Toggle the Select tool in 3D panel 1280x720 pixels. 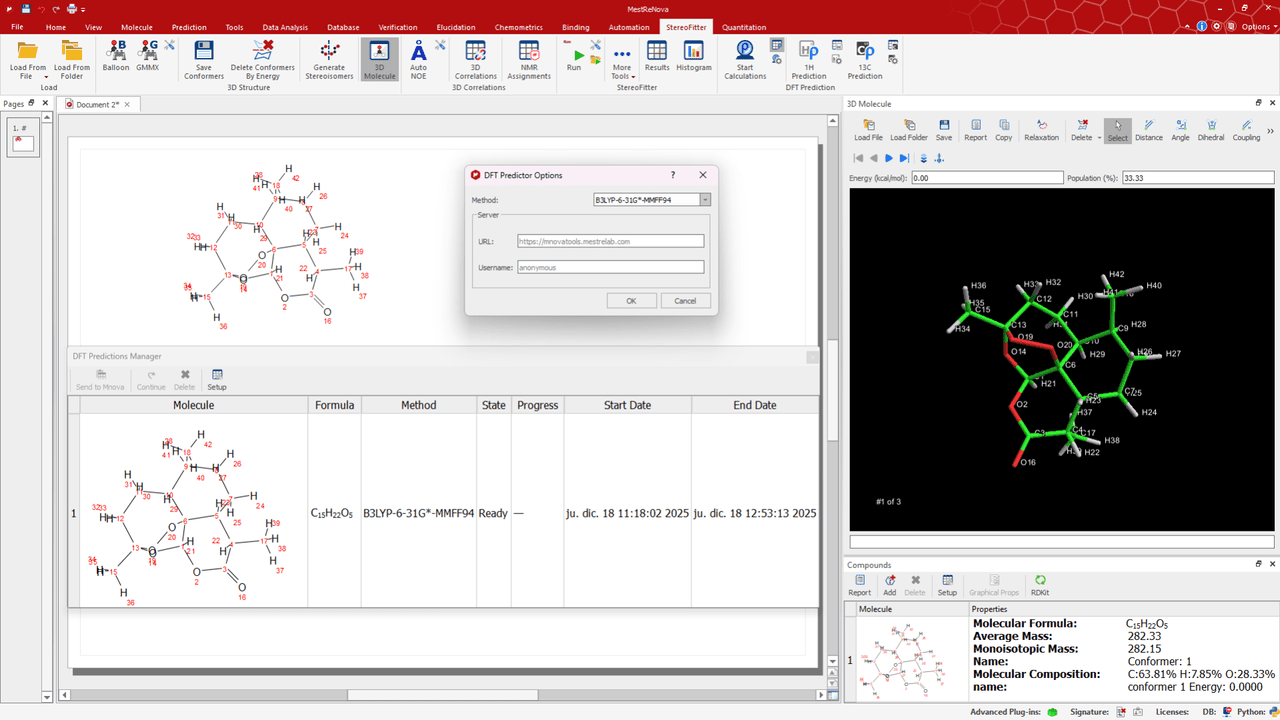coord(1117,131)
